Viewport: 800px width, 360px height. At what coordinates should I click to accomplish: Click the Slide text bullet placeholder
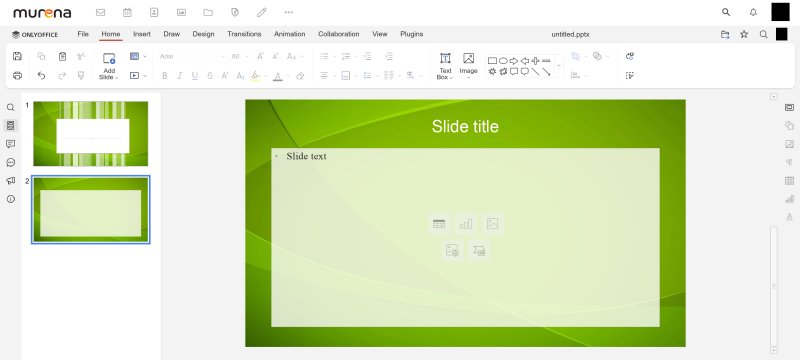tap(306, 156)
